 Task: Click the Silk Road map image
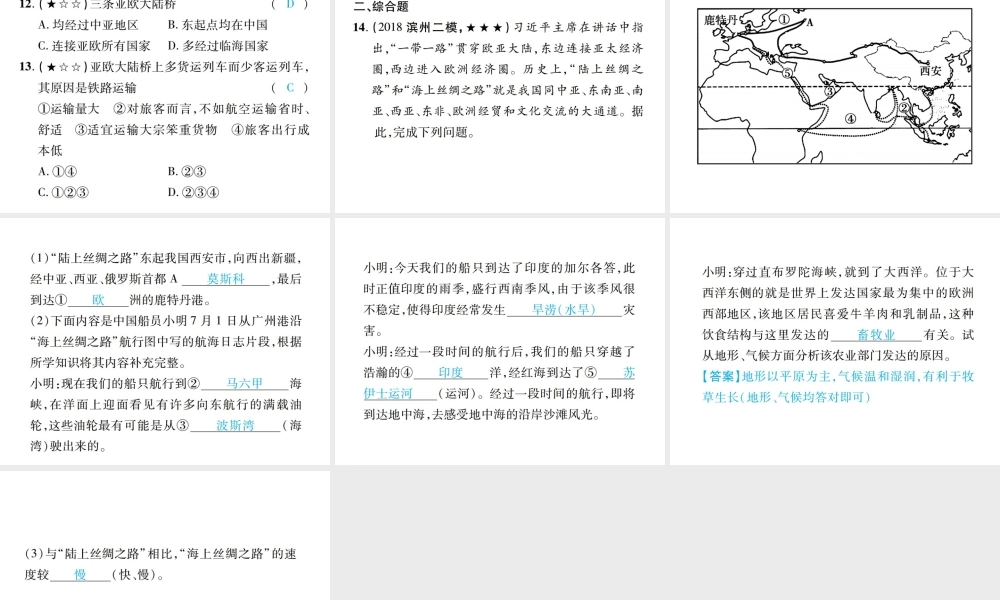[x=835, y=86]
